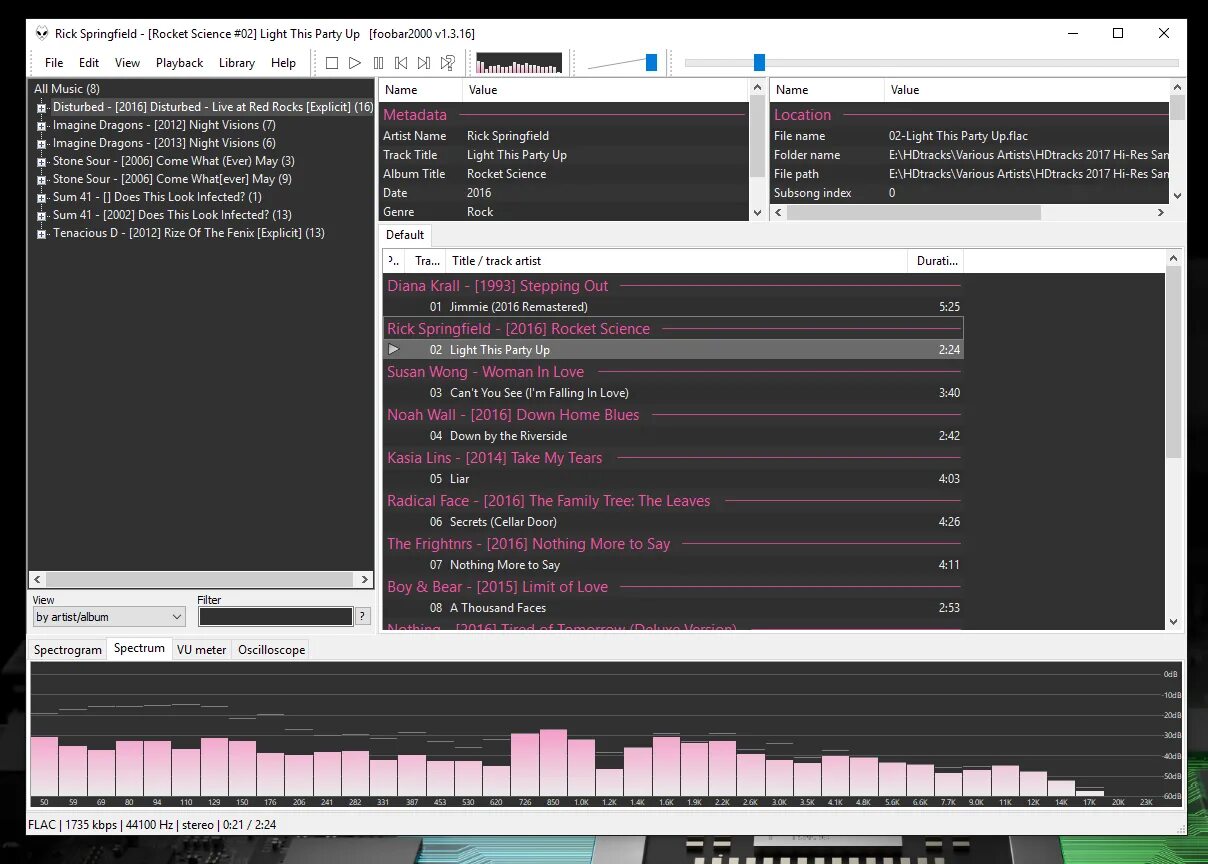Open the Oscilloscope tab
The height and width of the screenshot is (864, 1208).
(x=271, y=649)
